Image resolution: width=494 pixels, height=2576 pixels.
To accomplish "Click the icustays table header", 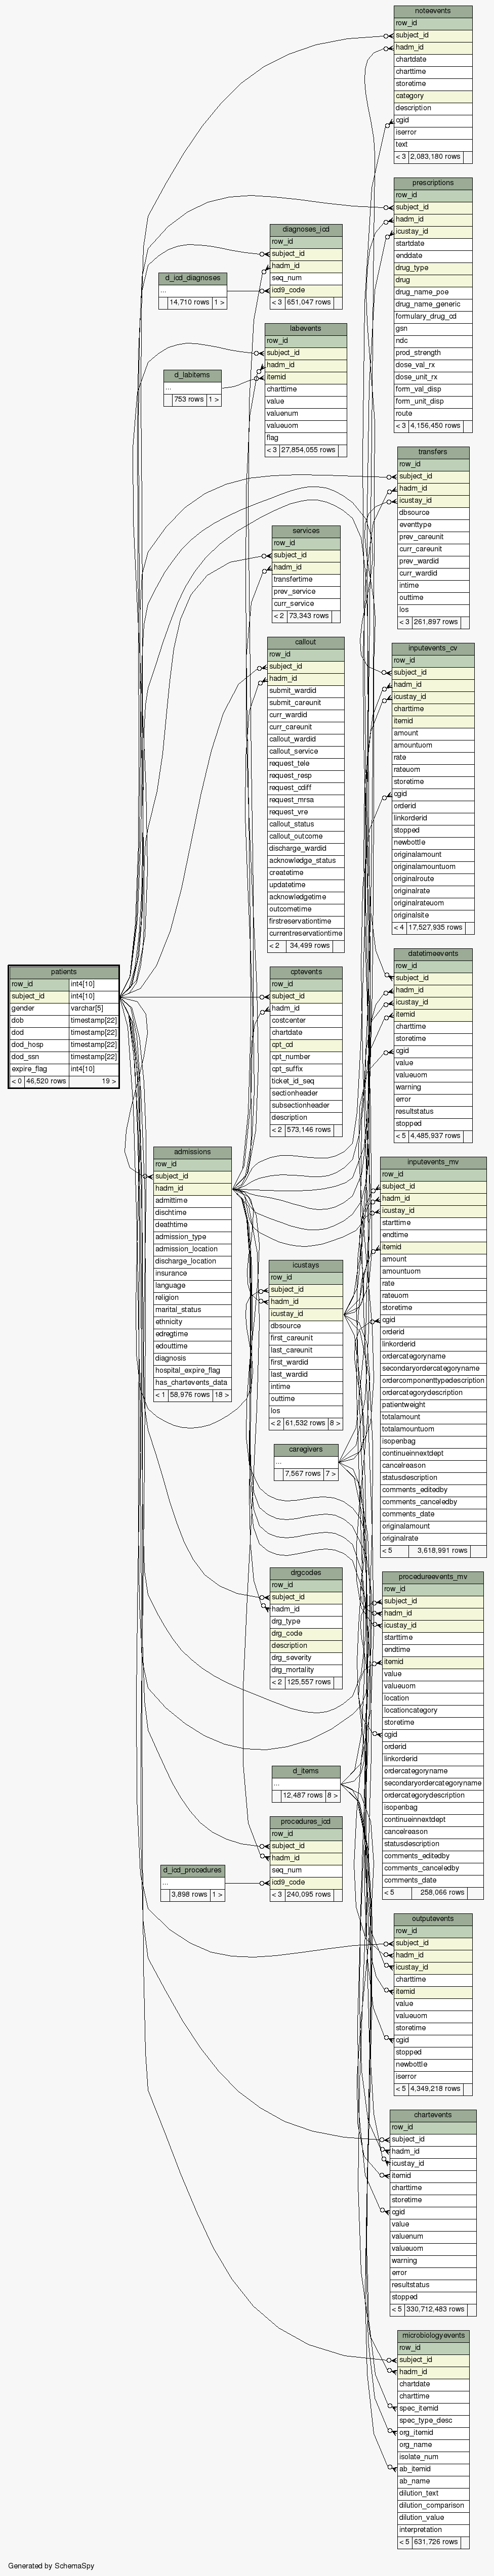I will coord(305,1265).
